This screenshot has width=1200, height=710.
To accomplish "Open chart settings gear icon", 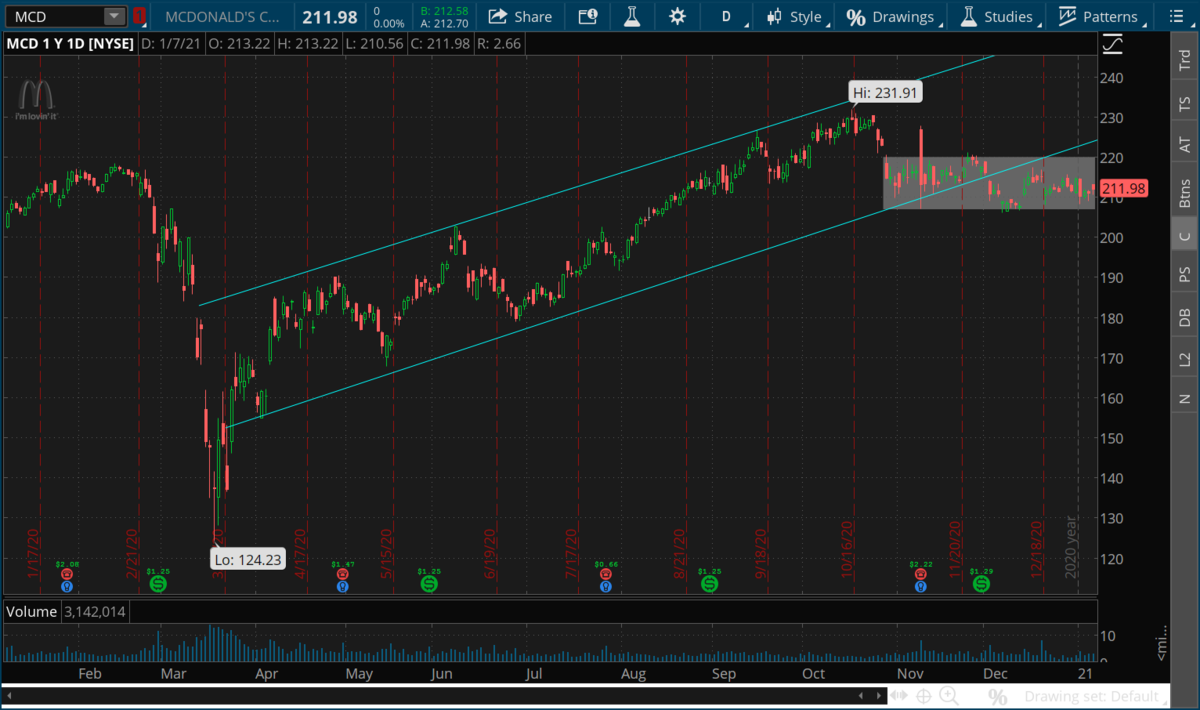I will [x=678, y=16].
